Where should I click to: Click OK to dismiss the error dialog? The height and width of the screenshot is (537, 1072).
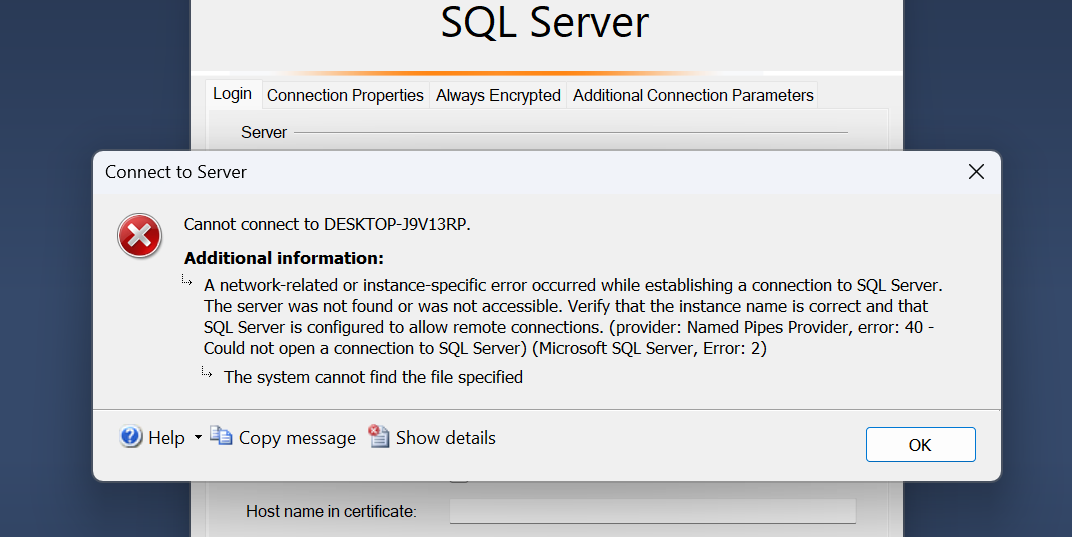pyautogui.click(x=920, y=445)
